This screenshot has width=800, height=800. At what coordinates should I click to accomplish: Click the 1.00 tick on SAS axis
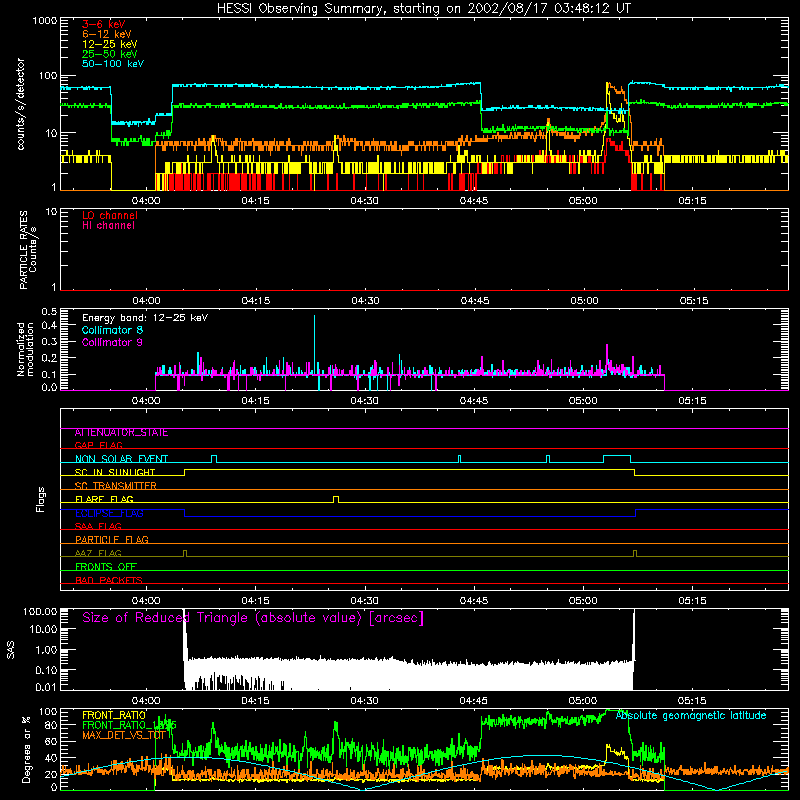pos(46,649)
